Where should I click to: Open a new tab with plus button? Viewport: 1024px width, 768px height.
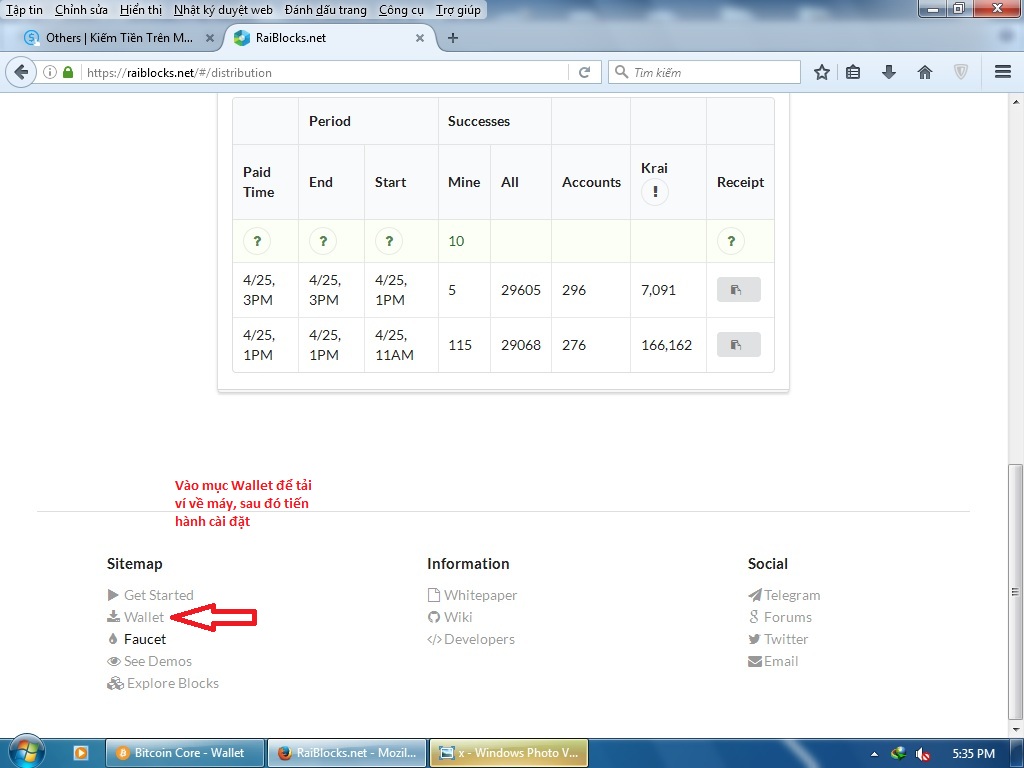coord(453,38)
